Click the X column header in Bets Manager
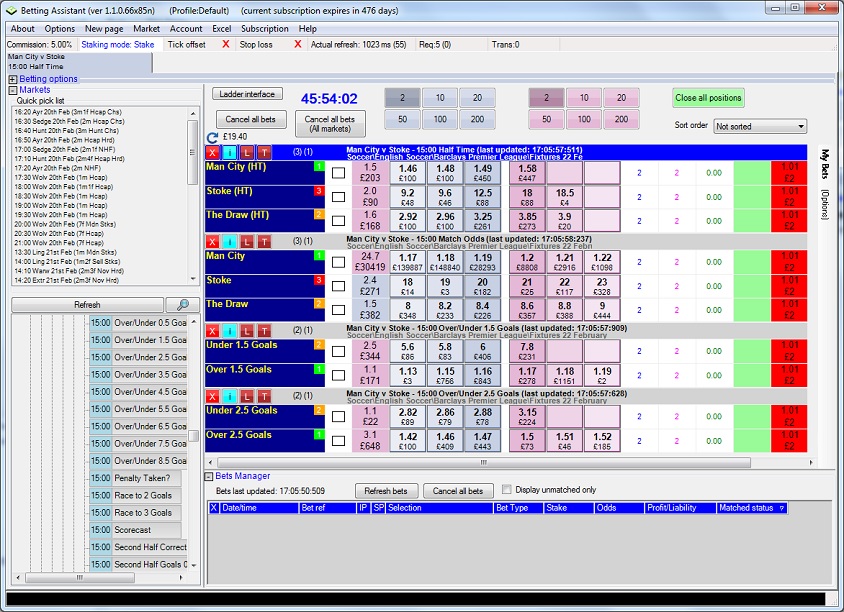The height and width of the screenshot is (612, 844). pos(214,508)
